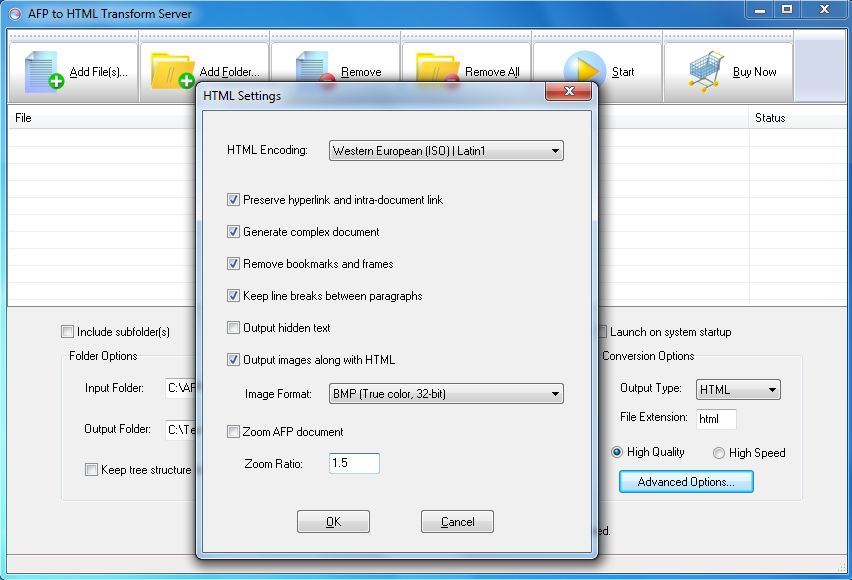Enable Output hidden text checkbox
The width and height of the screenshot is (852, 580).
tap(233, 328)
